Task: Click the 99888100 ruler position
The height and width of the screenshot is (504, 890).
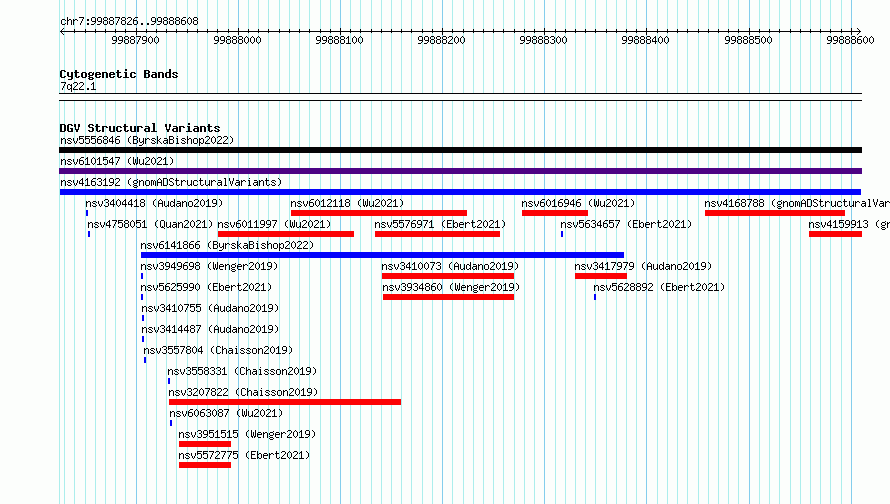Action: click(339, 40)
